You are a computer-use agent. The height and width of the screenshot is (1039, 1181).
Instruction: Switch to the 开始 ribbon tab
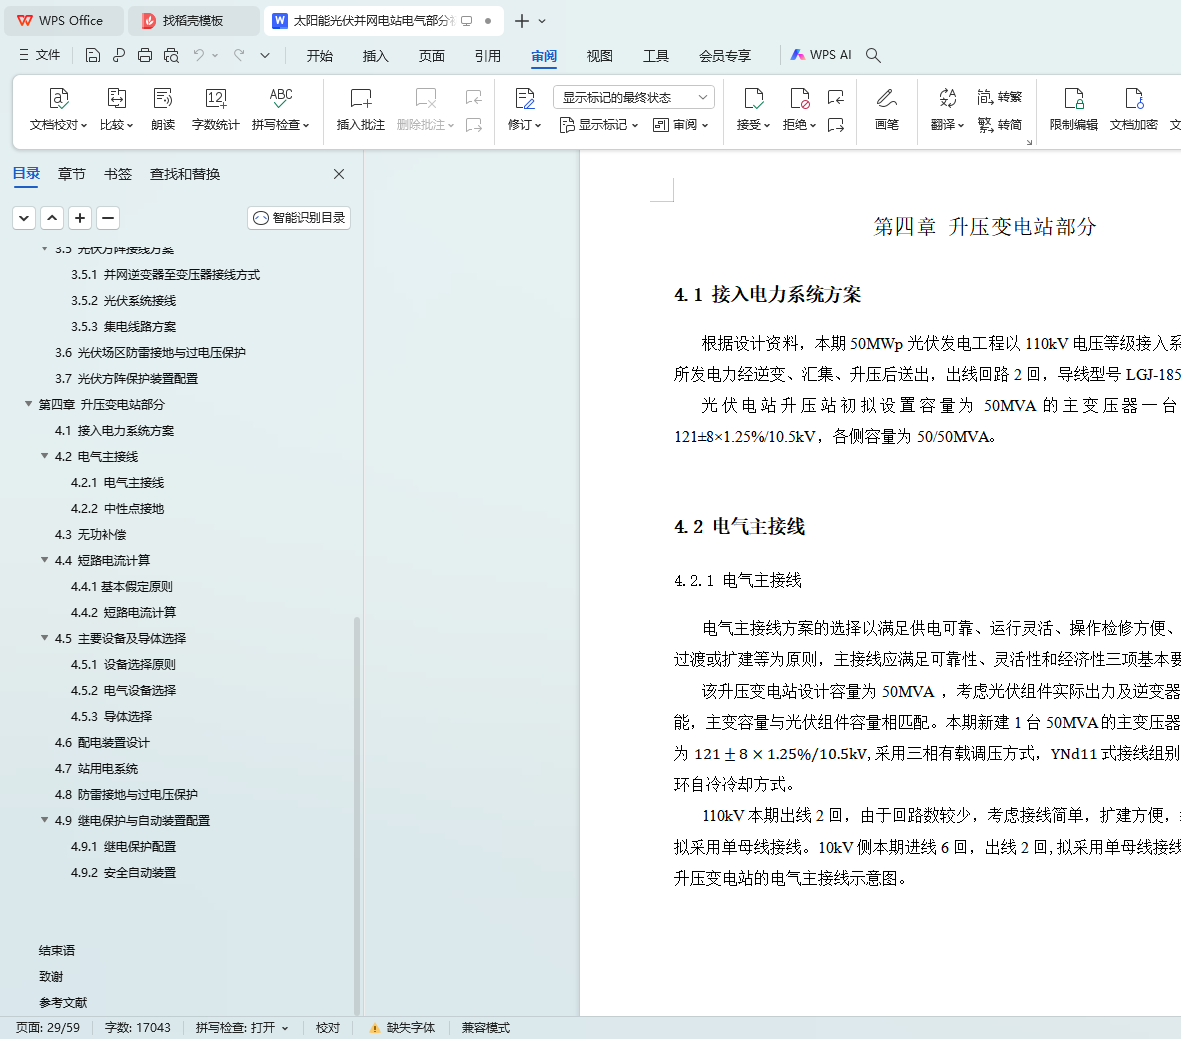(x=319, y=56)
